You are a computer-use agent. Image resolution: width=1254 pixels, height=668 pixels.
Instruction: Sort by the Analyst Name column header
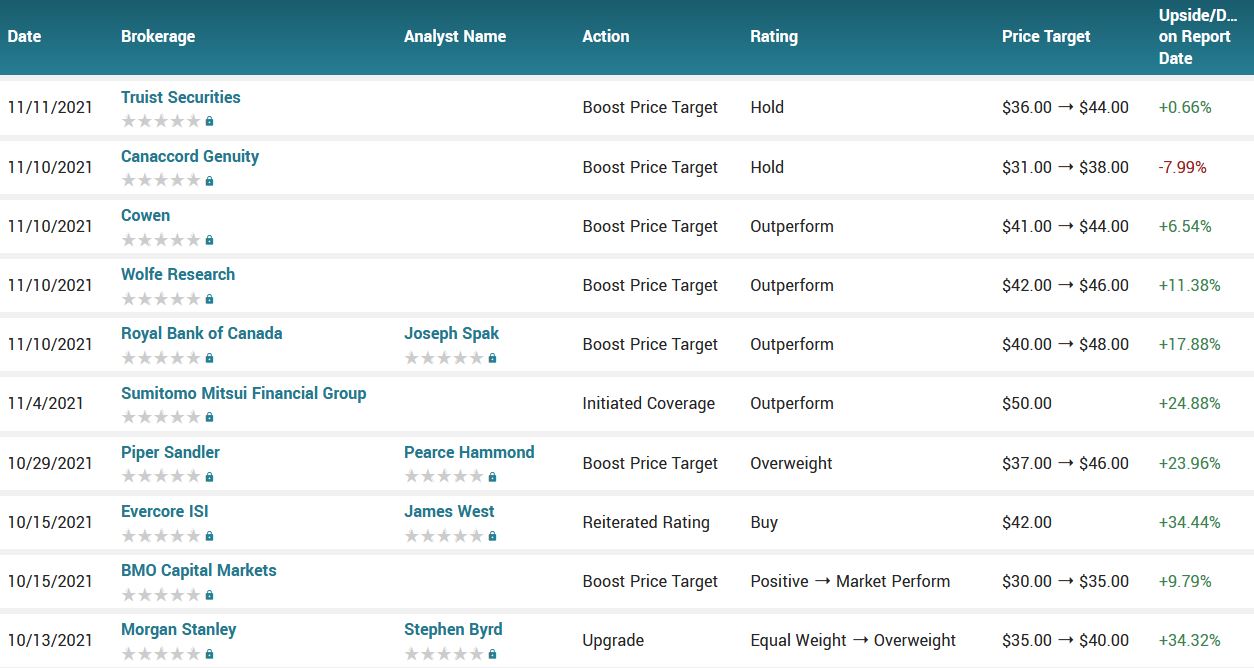pyautogui.click(x=455, y=36)
